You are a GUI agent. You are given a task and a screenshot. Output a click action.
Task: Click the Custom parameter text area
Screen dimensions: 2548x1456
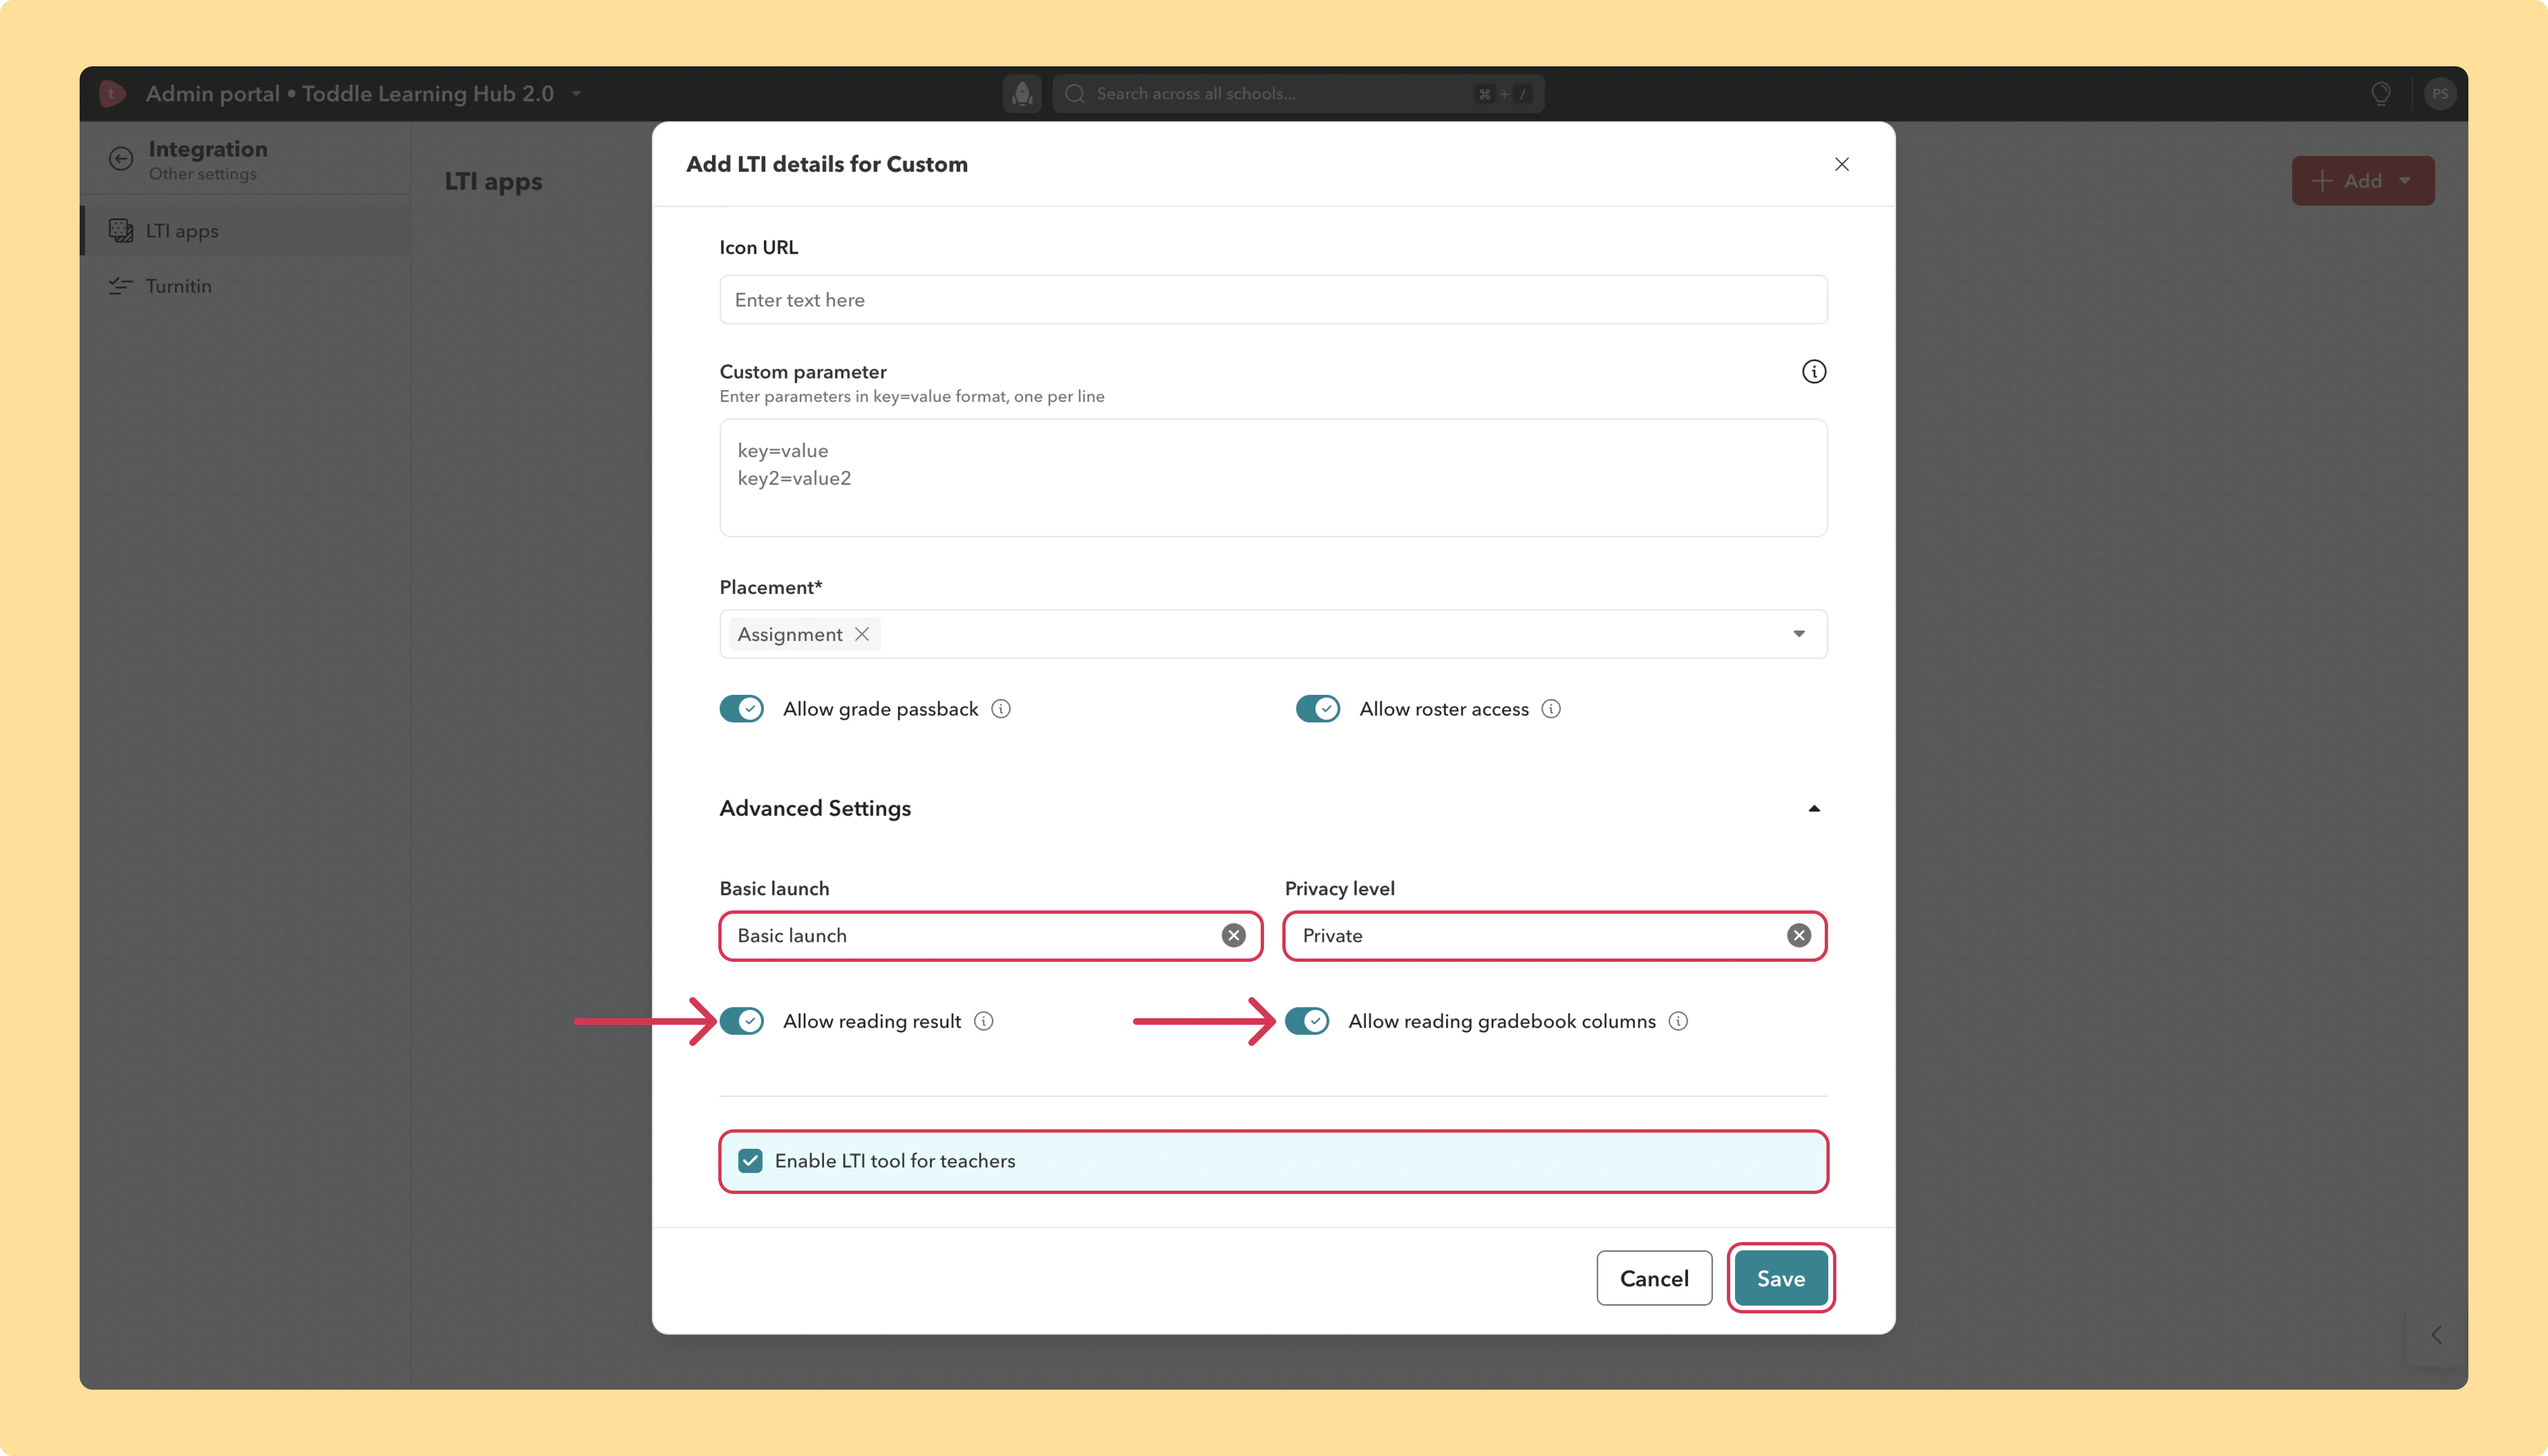(x=1273, y=478)
